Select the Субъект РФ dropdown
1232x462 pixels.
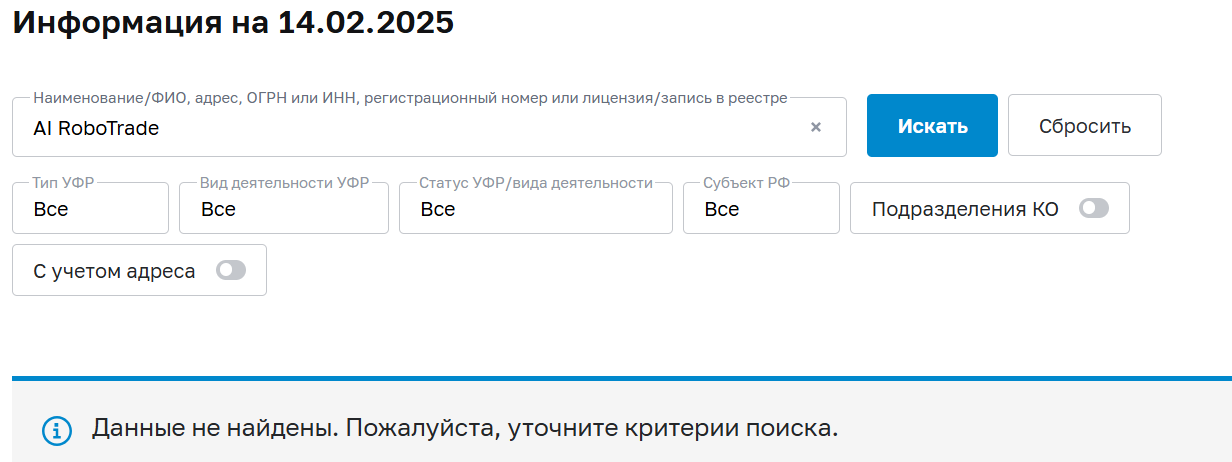pyautogui.click(x=761, y=209)
